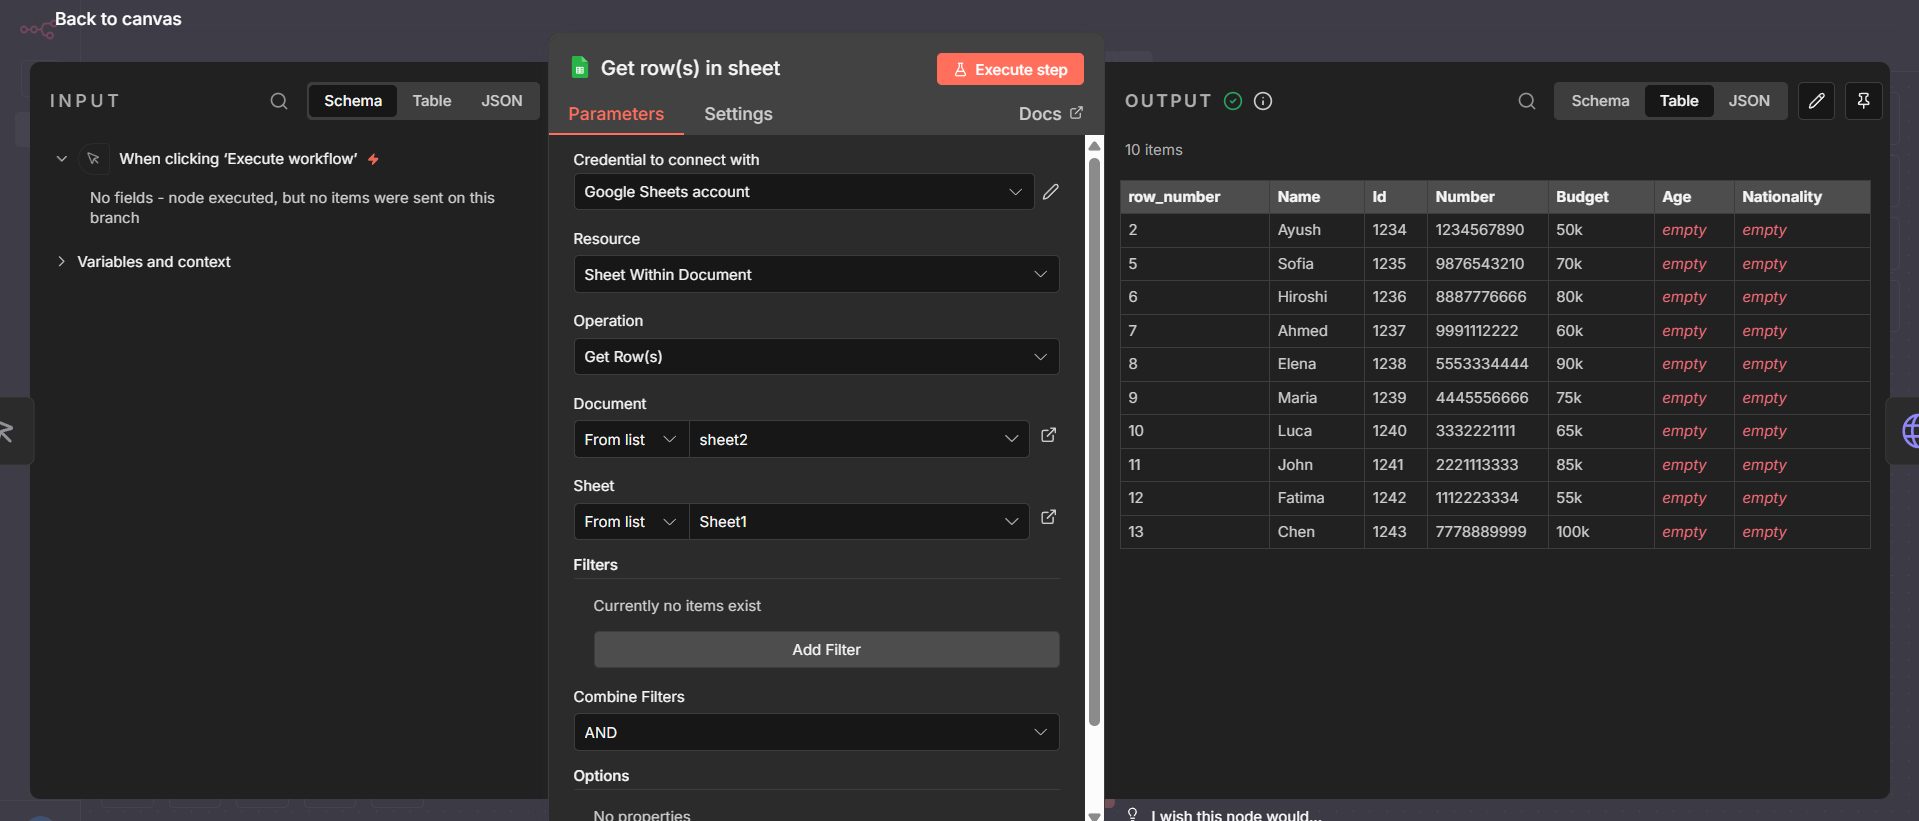Click the parameters panel vertical scrollbar
1919x821 pixels.
[1094, 440]
